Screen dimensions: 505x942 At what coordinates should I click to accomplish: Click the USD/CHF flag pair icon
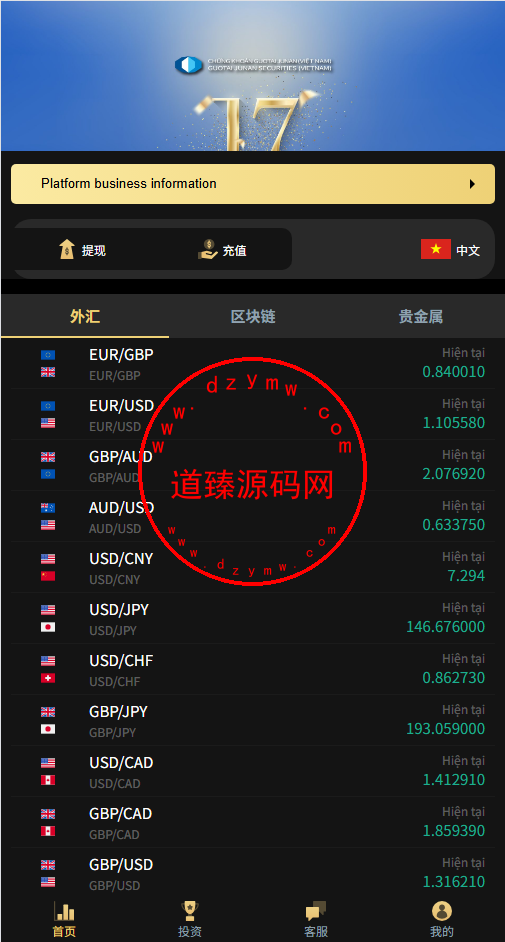[x=48, y=670]
